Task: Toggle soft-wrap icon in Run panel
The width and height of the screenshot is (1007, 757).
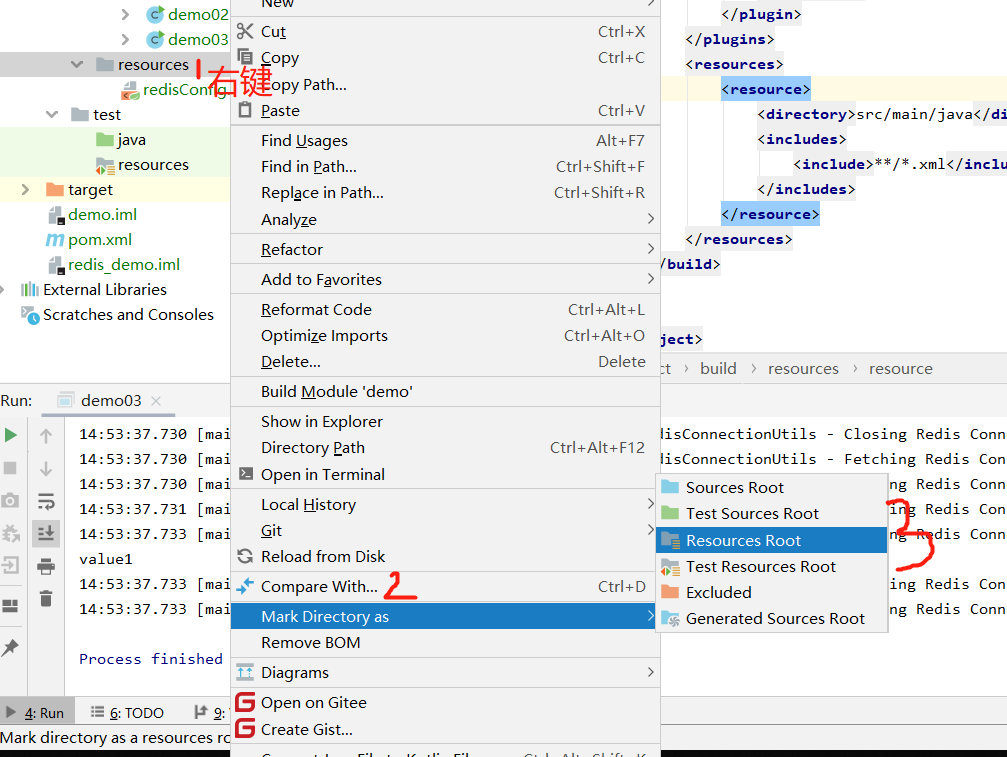Action: (46, 501)
